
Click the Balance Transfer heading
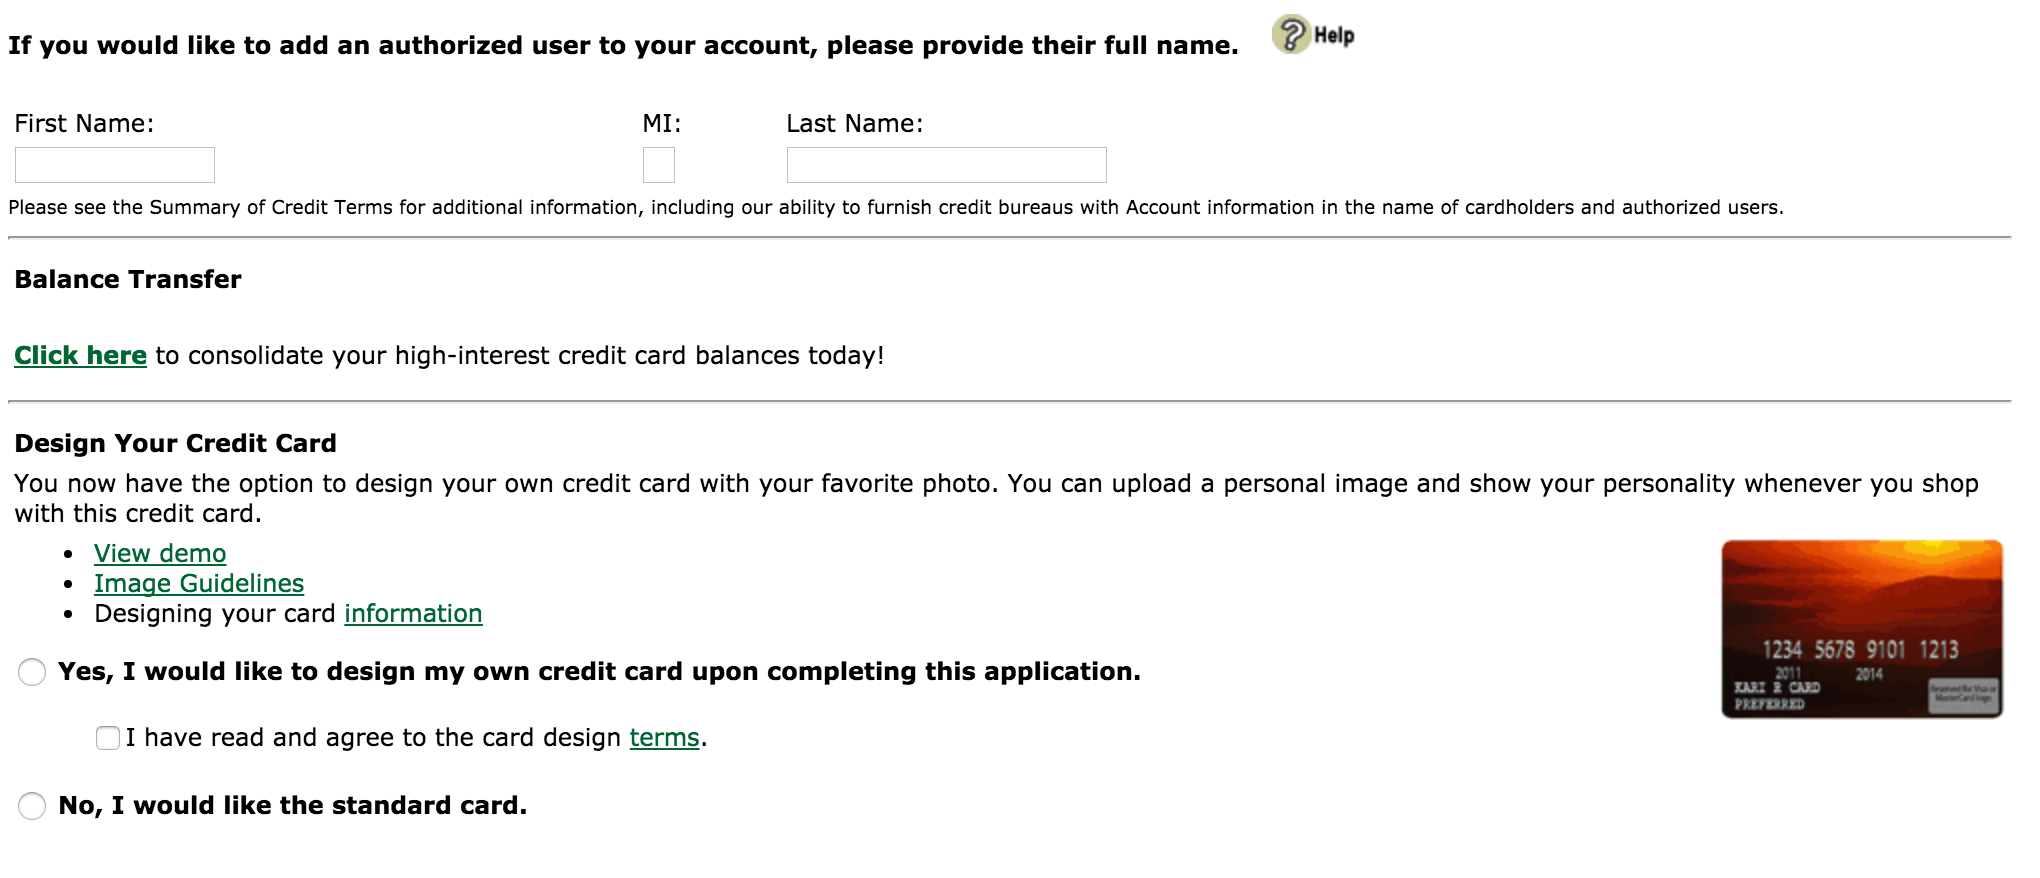(x=128, y=280)
